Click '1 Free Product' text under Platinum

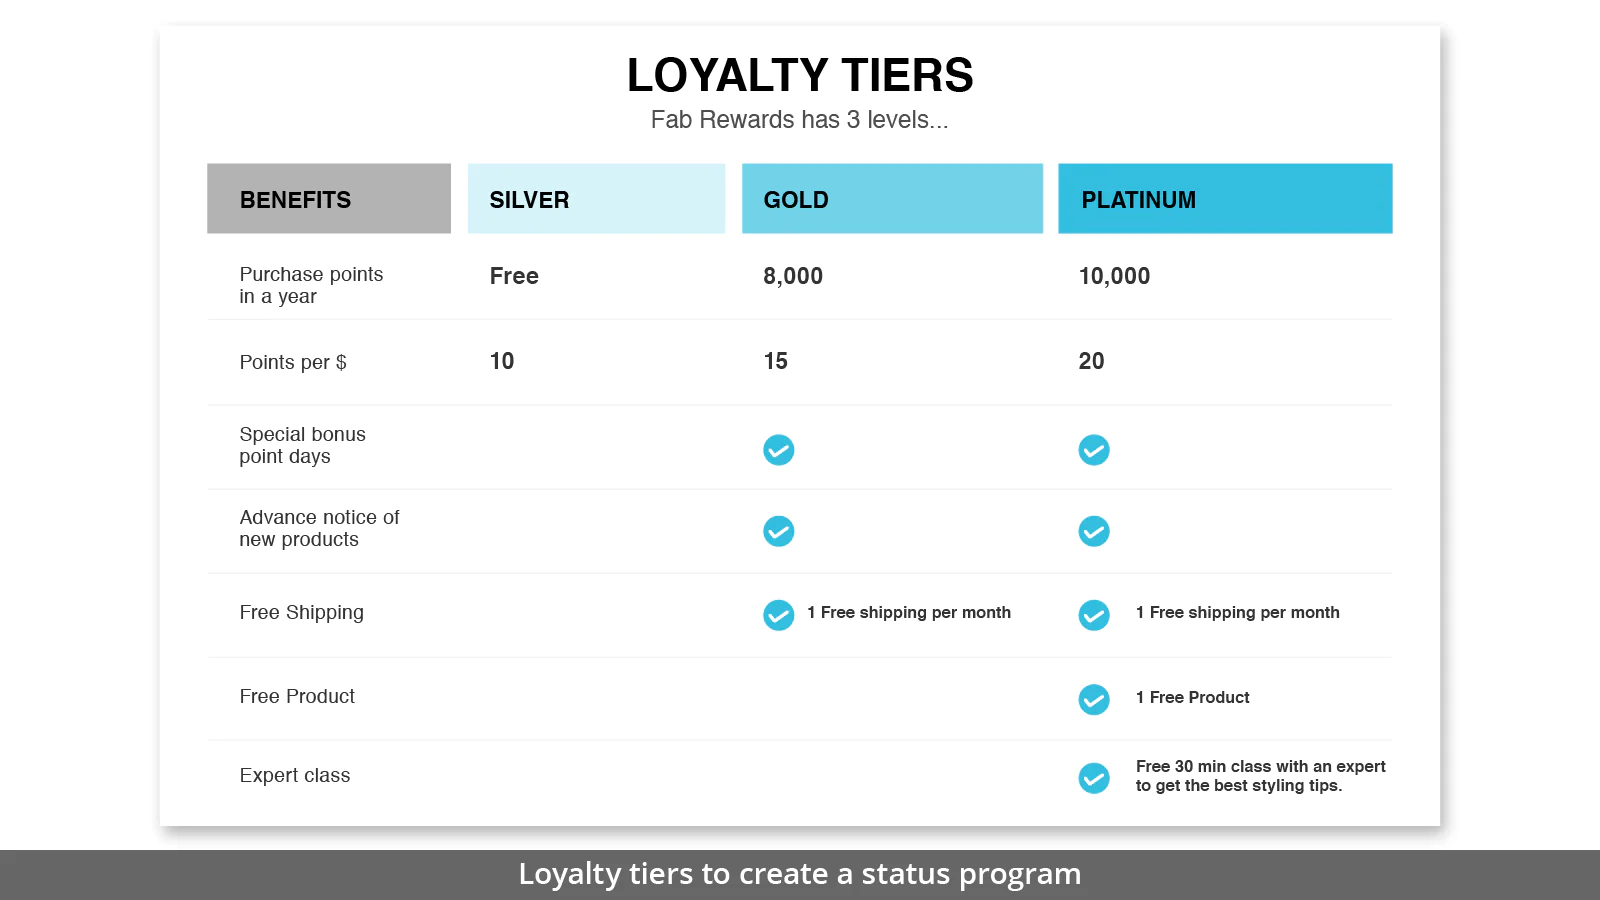click(1192, 697)
